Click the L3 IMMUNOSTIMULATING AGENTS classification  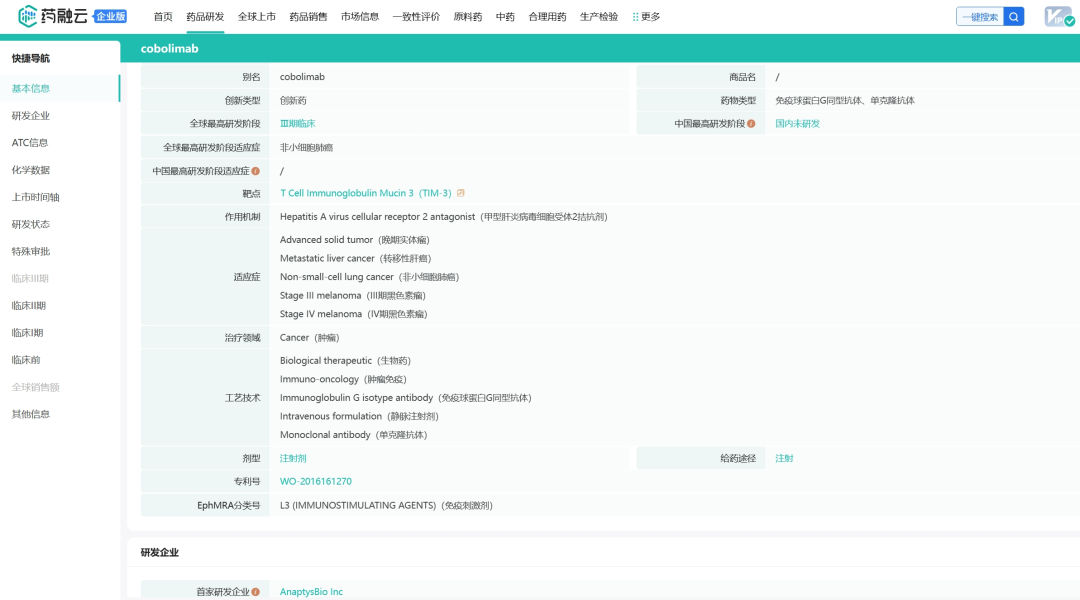coord(386,506)
